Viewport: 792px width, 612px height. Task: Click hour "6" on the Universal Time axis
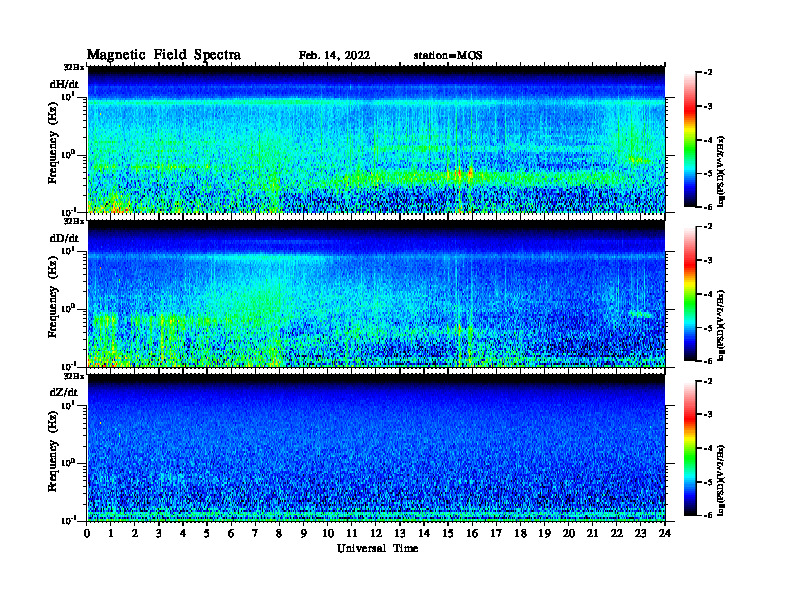[x=231, y=534]
